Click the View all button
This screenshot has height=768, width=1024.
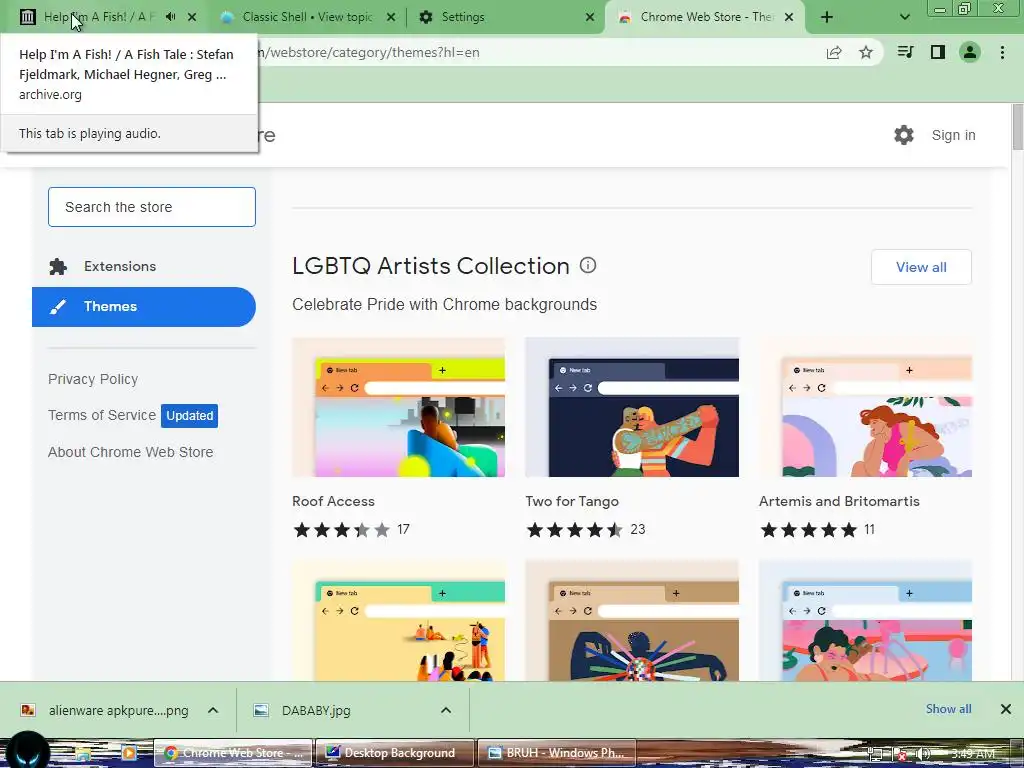[x=921, y=267]
